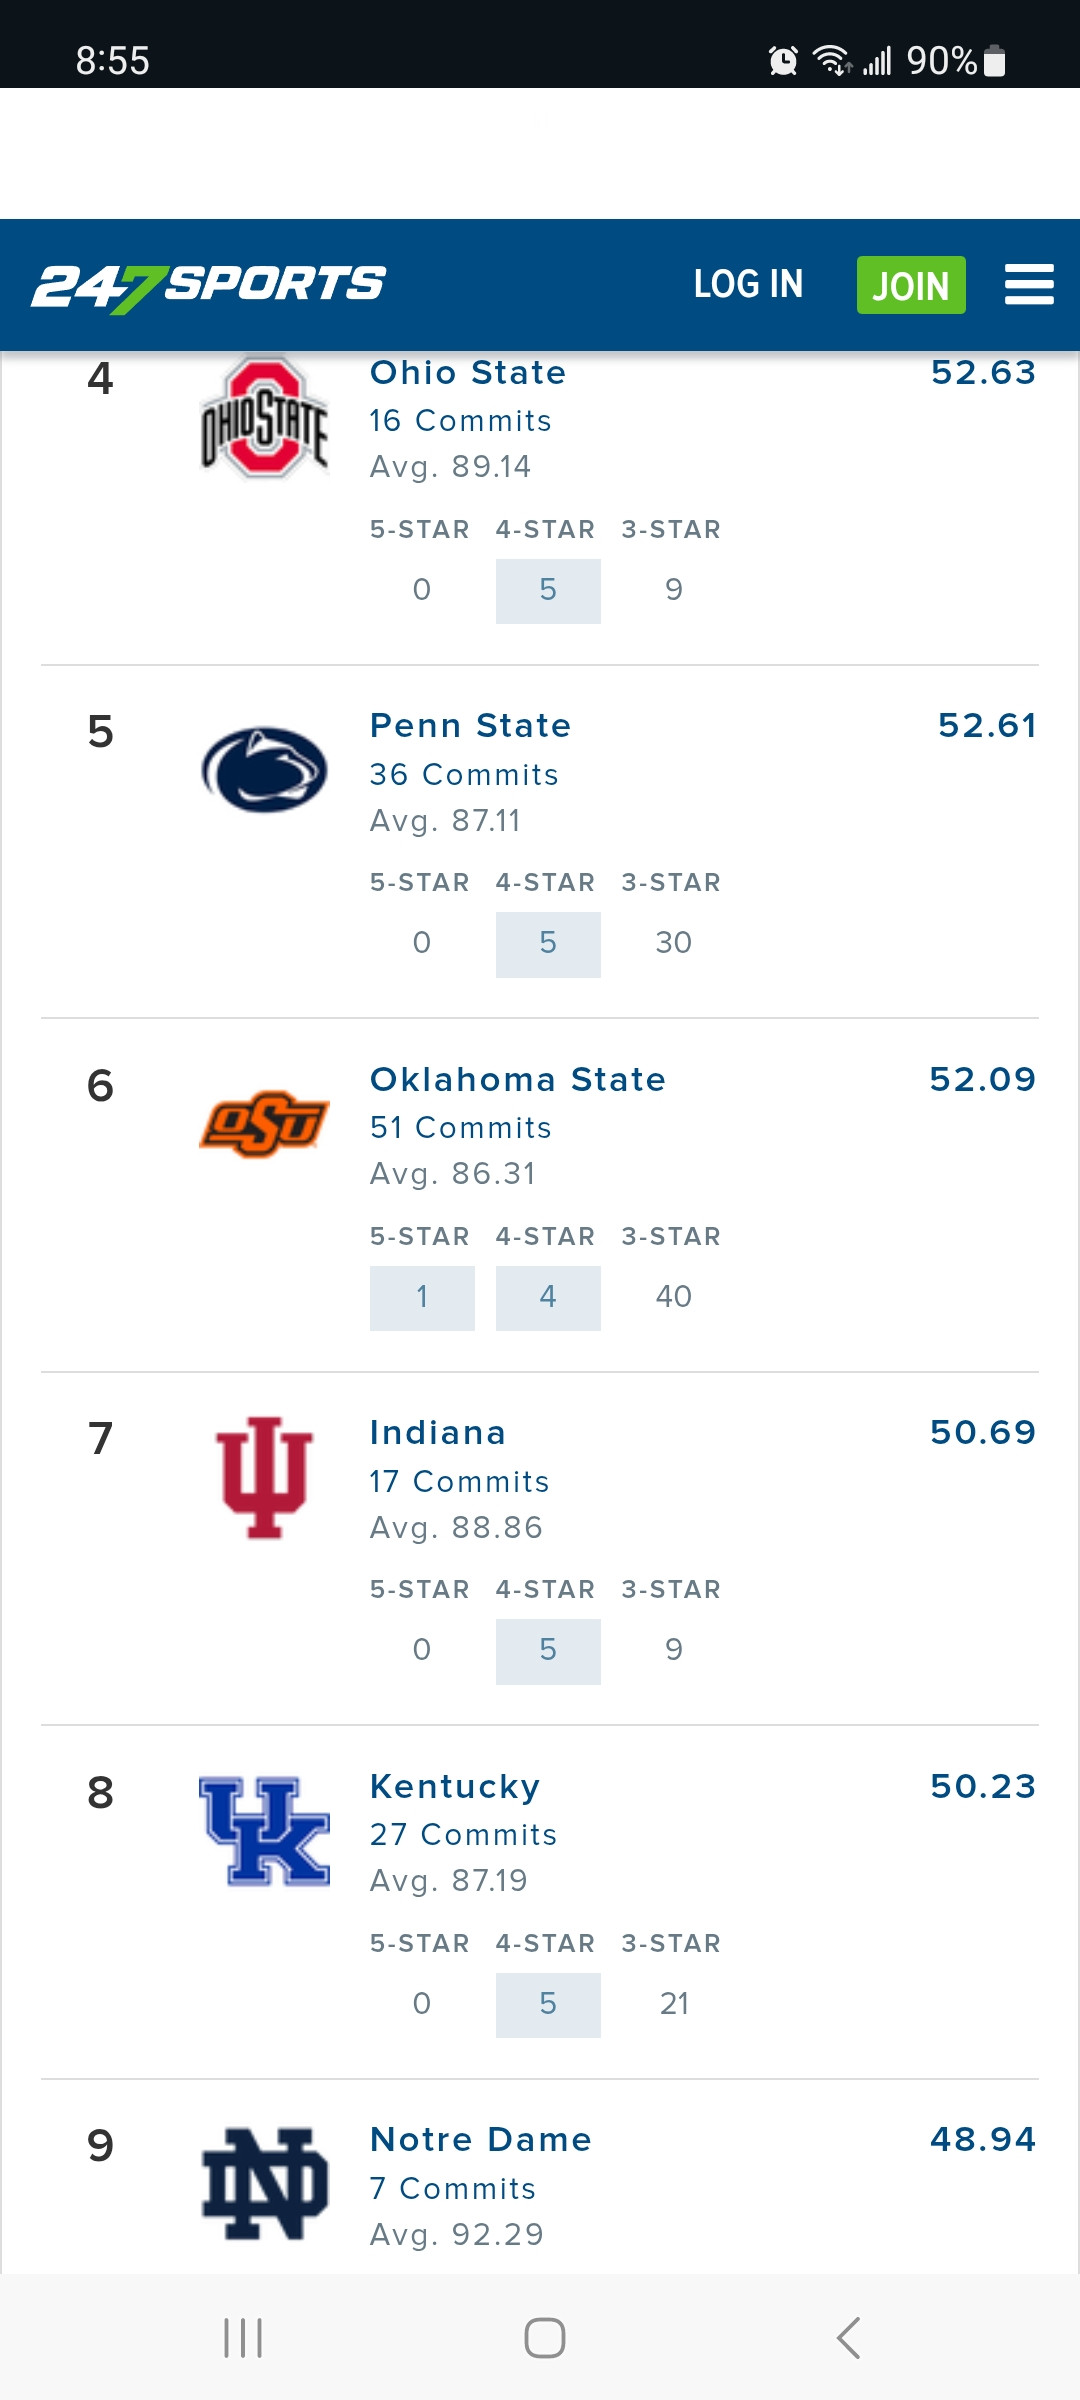Tap the Indiana IU logo
The width and height of the screenshot is (1080, 2400).
point(265,1477)
